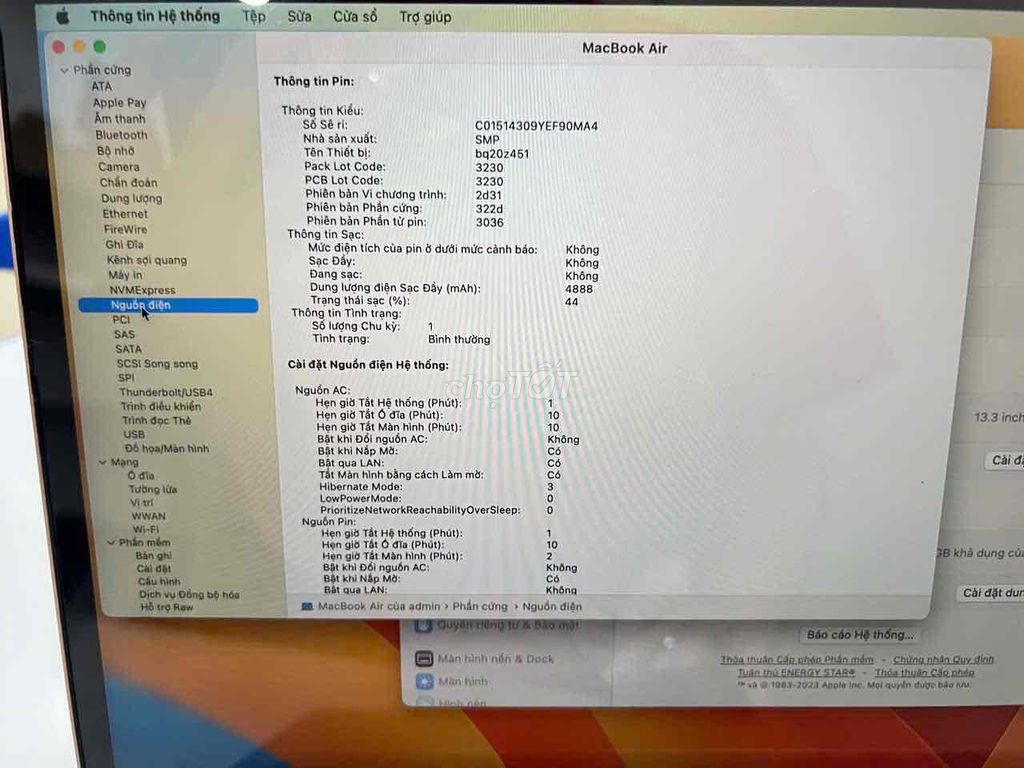1024x768 pixels.
Task: Open the Apple menu icon
Action: 63,16
